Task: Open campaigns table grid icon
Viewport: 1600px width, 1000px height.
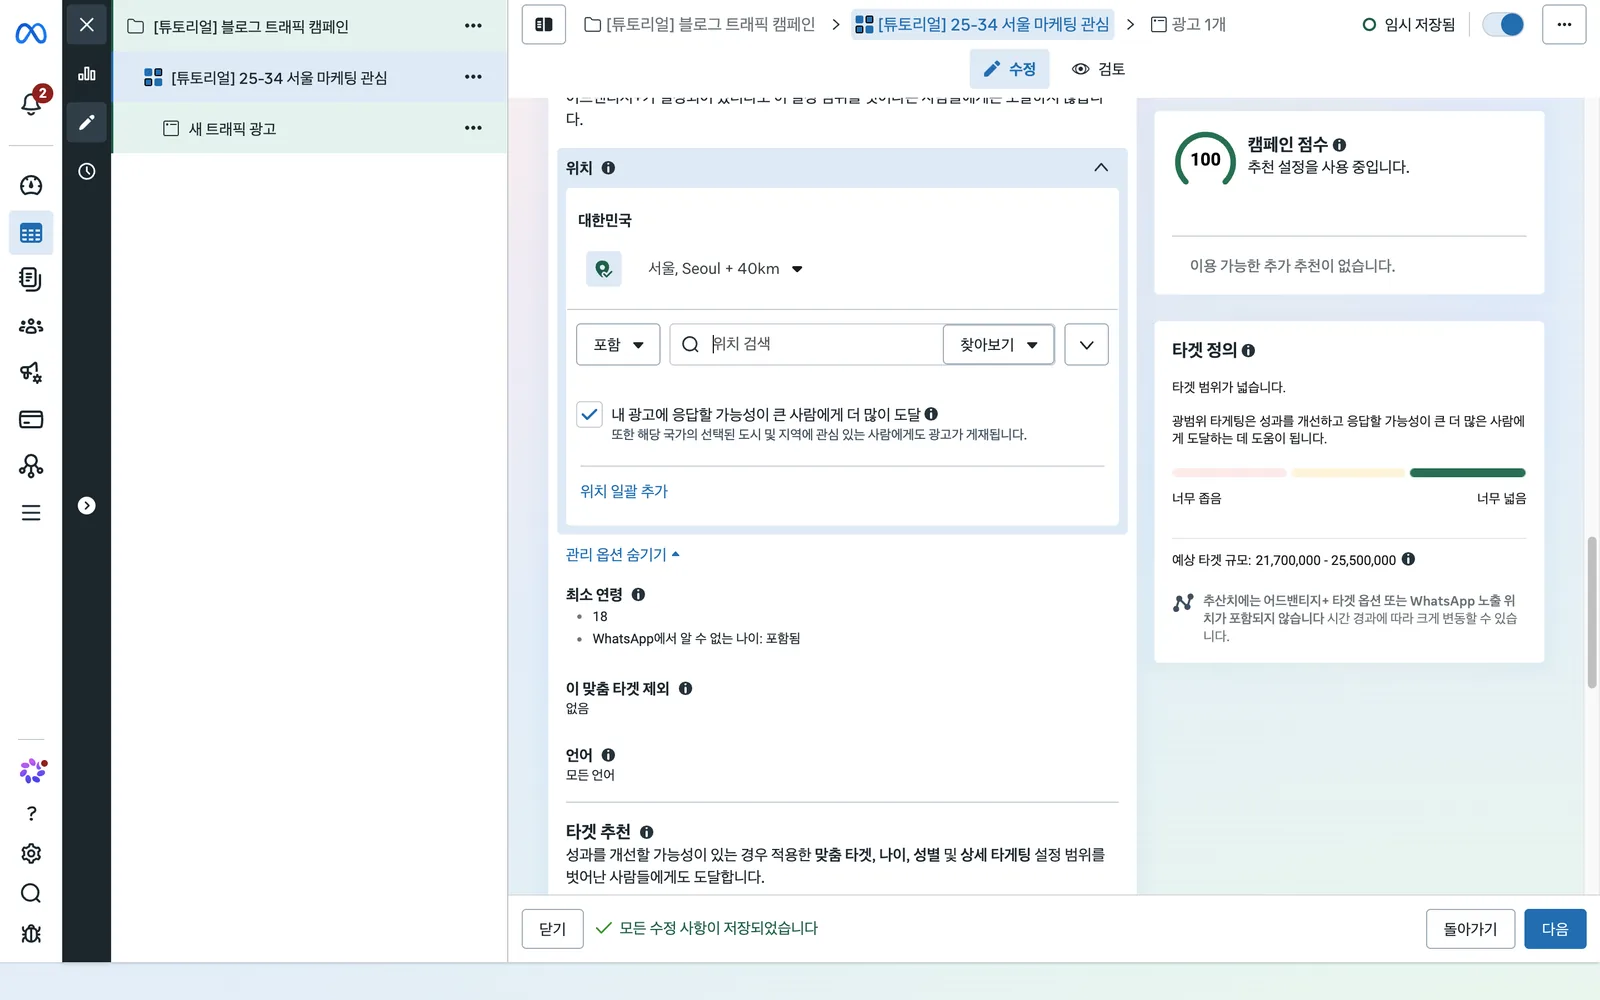Action: [31, 233]
